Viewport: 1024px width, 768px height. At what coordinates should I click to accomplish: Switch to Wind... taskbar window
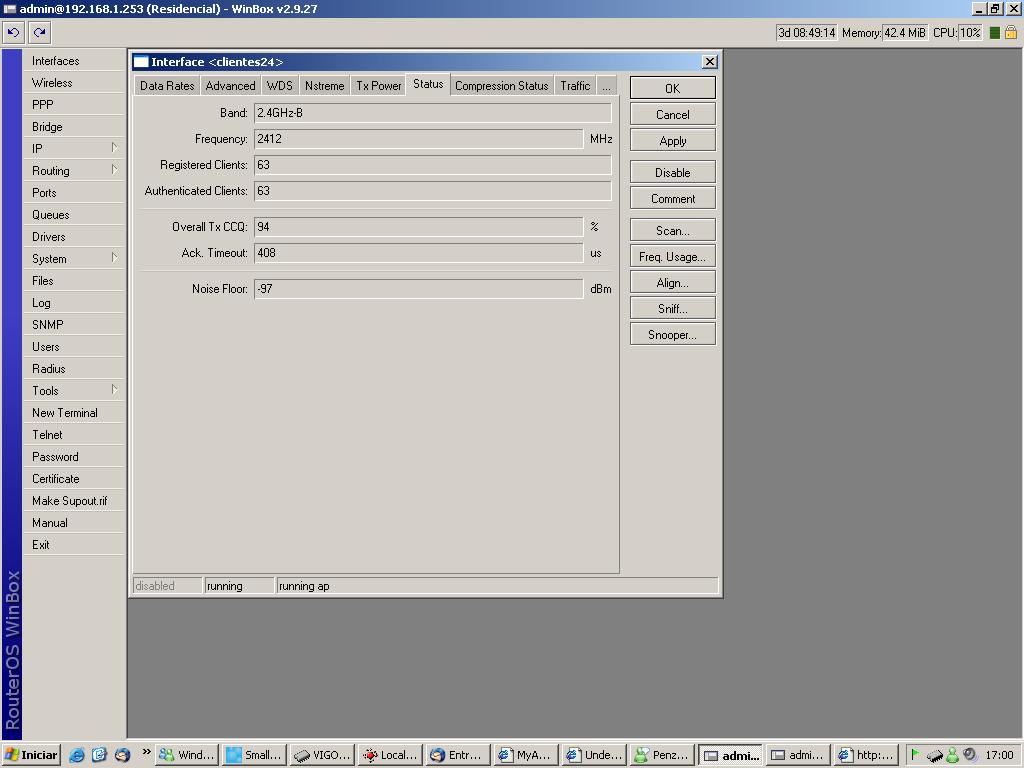tap(187, 755)
